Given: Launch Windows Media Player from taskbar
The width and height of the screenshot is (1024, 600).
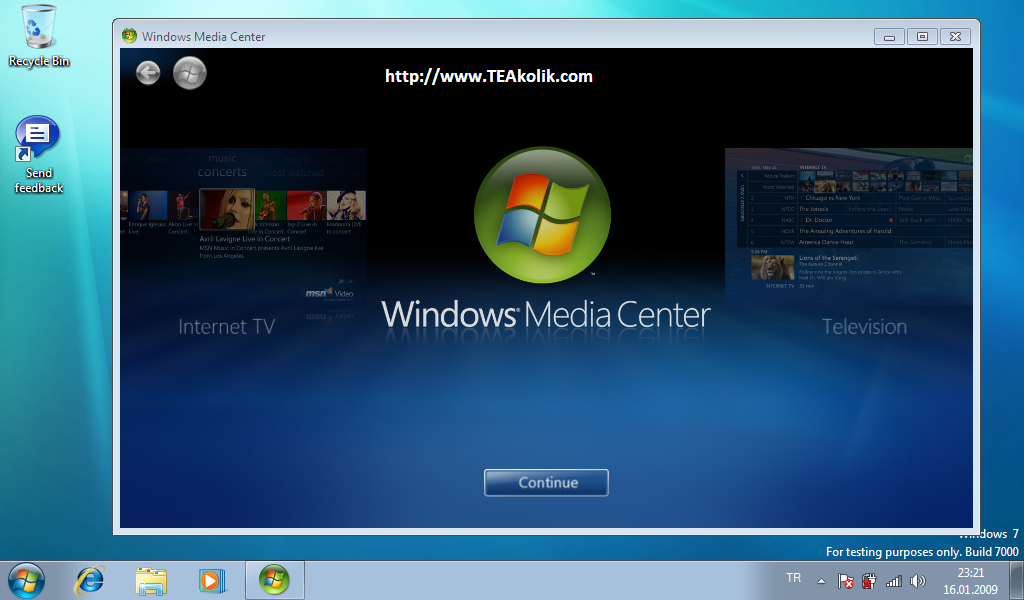Looking at the screenshot, I should [212, 580].
